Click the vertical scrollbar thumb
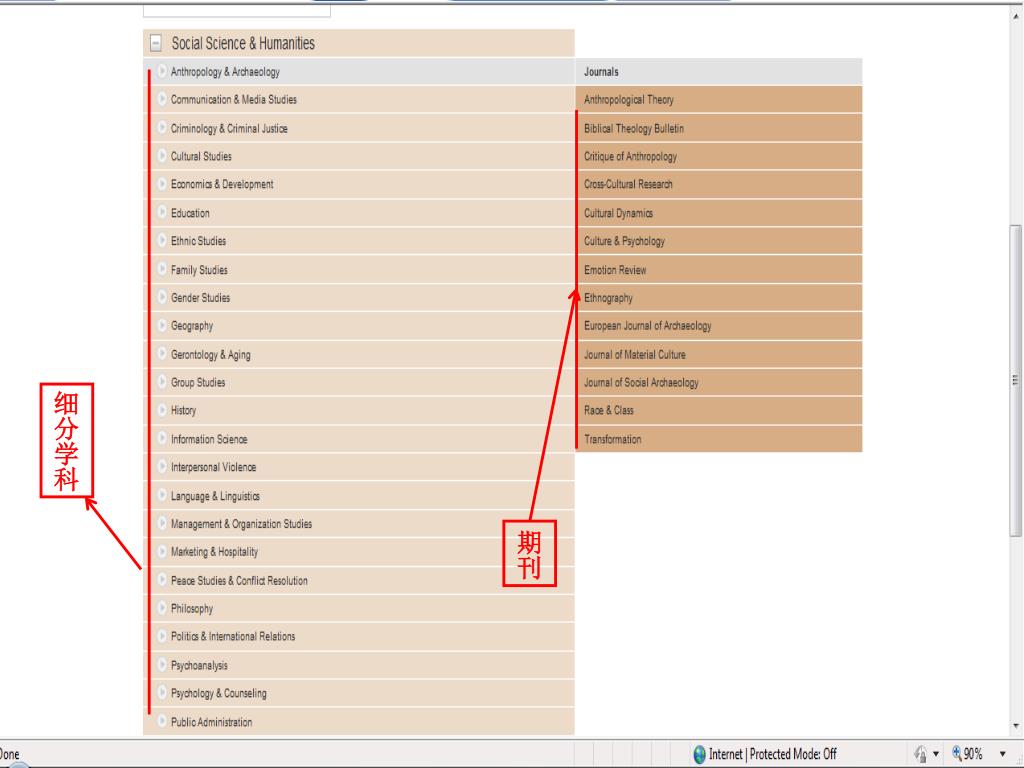The image size is (1024, 768). (x=1015, y=380)
